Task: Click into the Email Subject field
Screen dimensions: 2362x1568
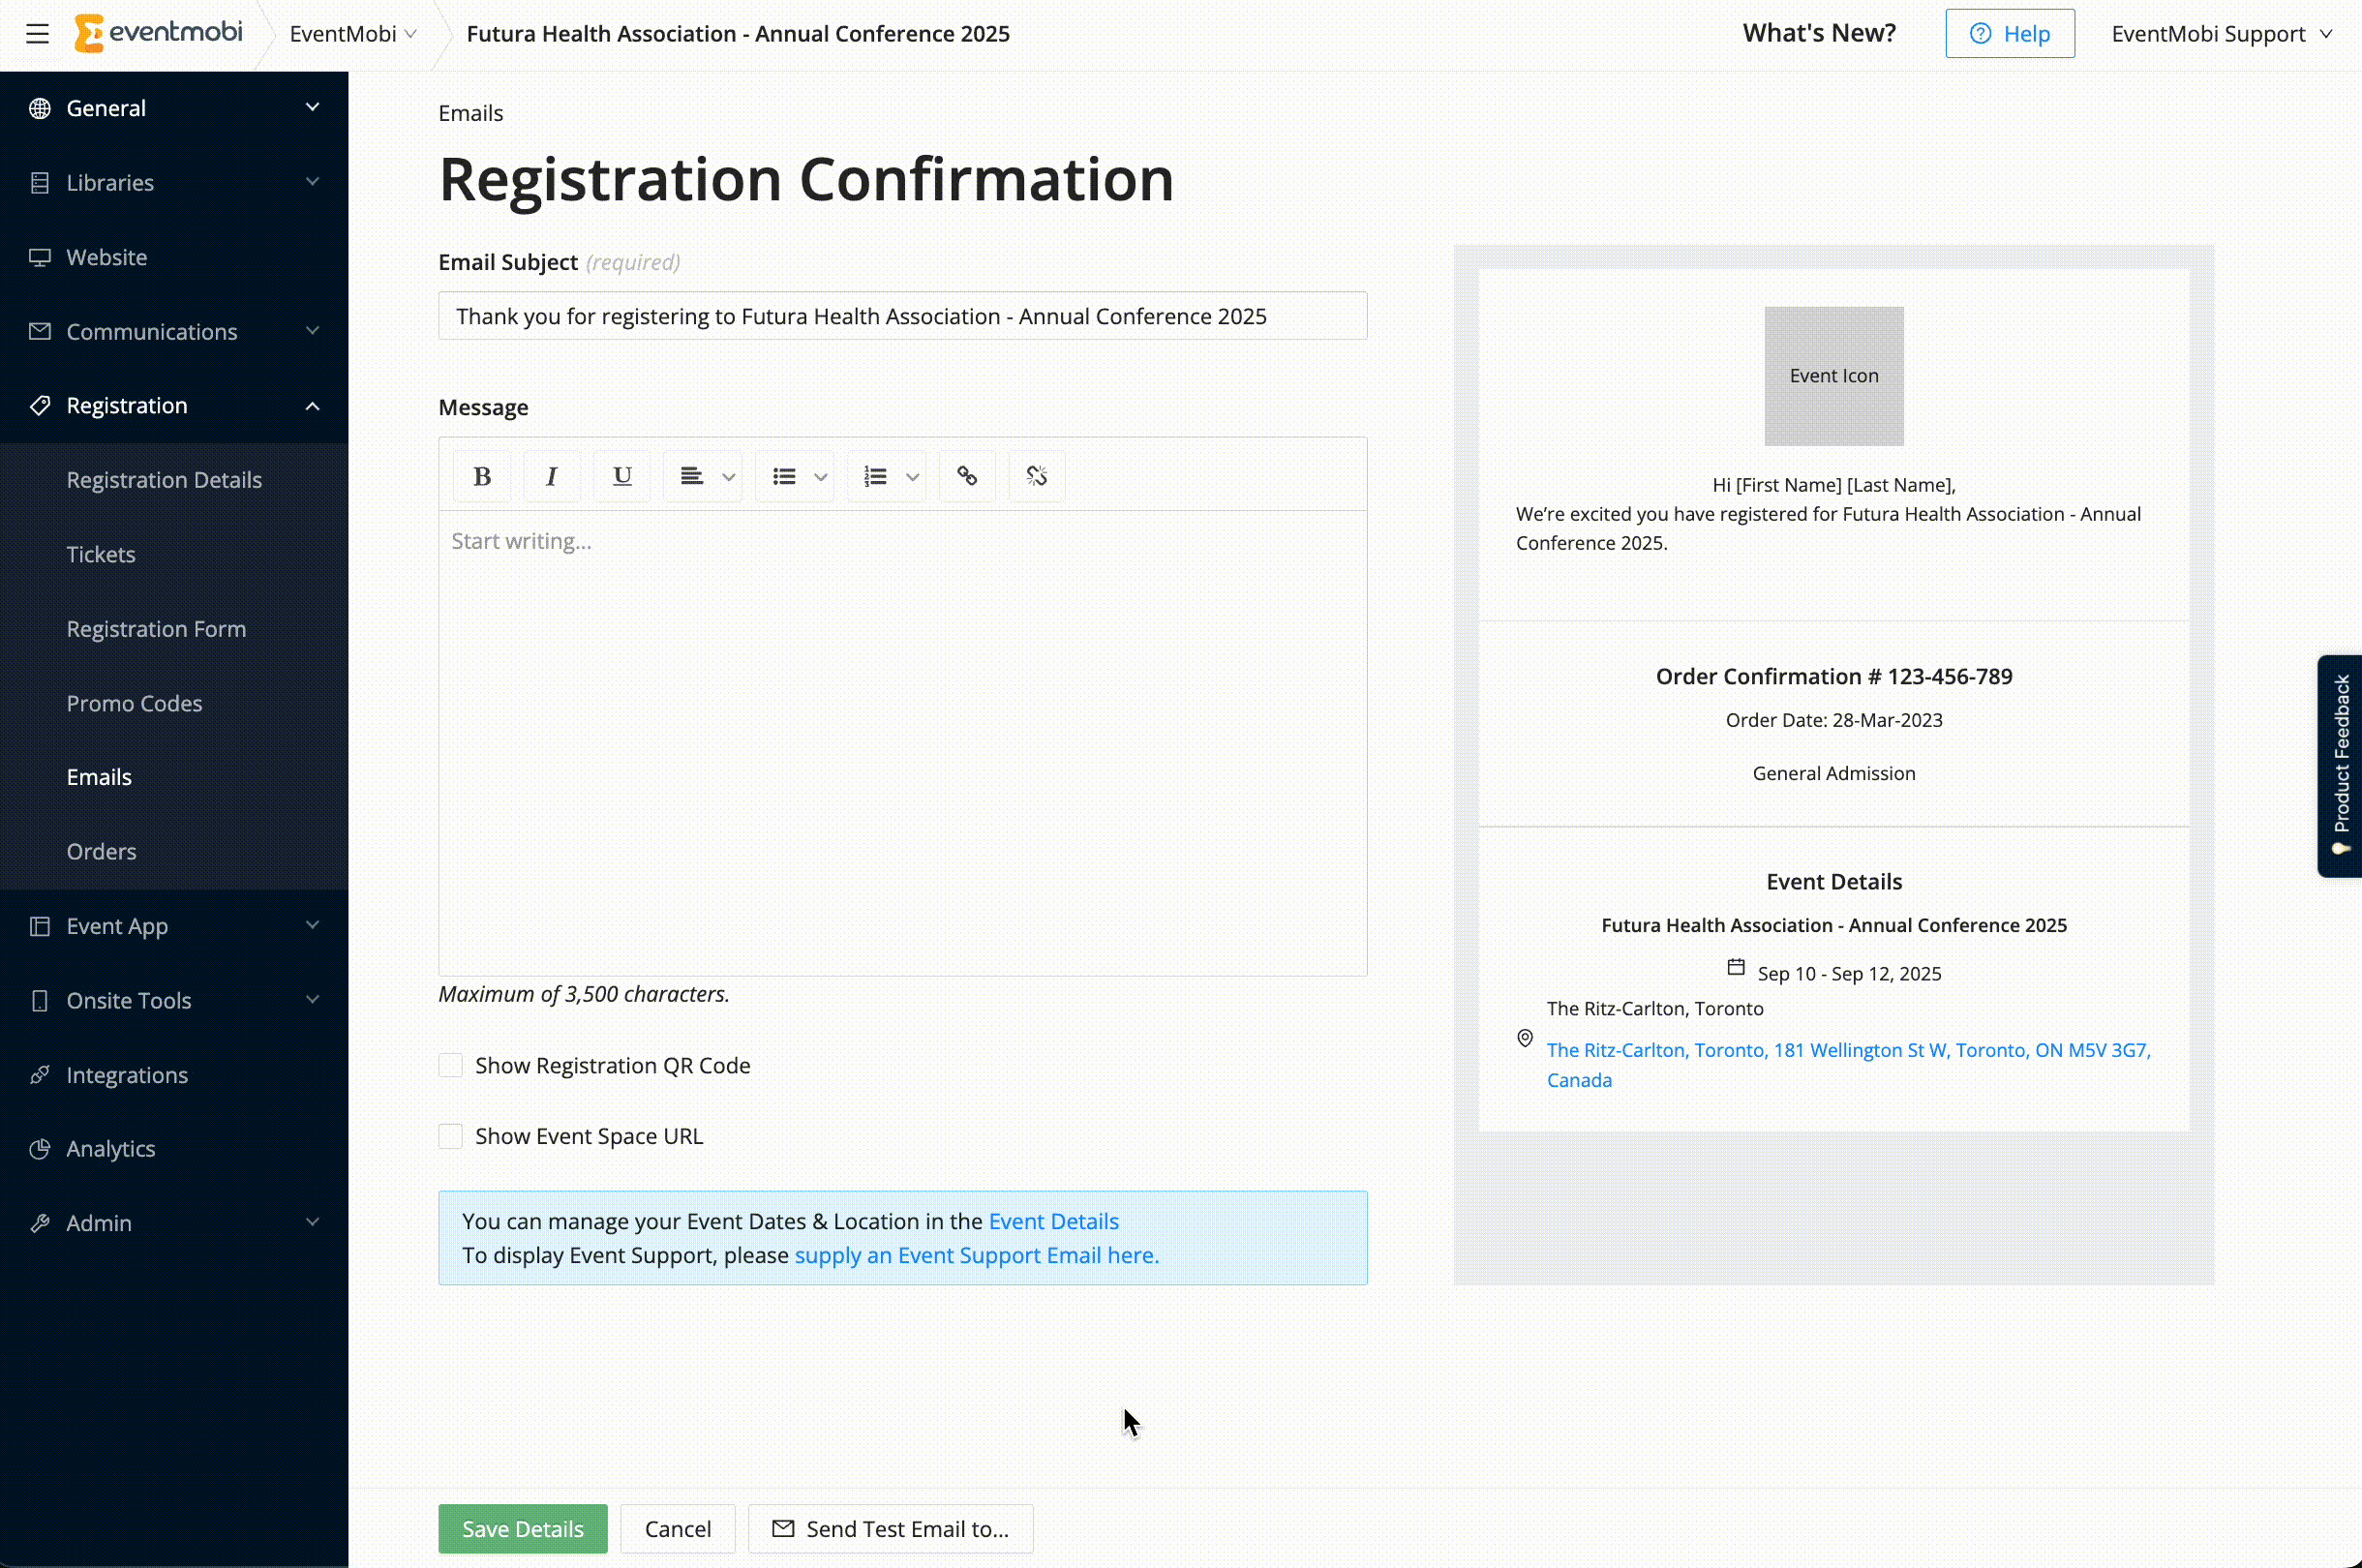Action: tap(902, 316)
